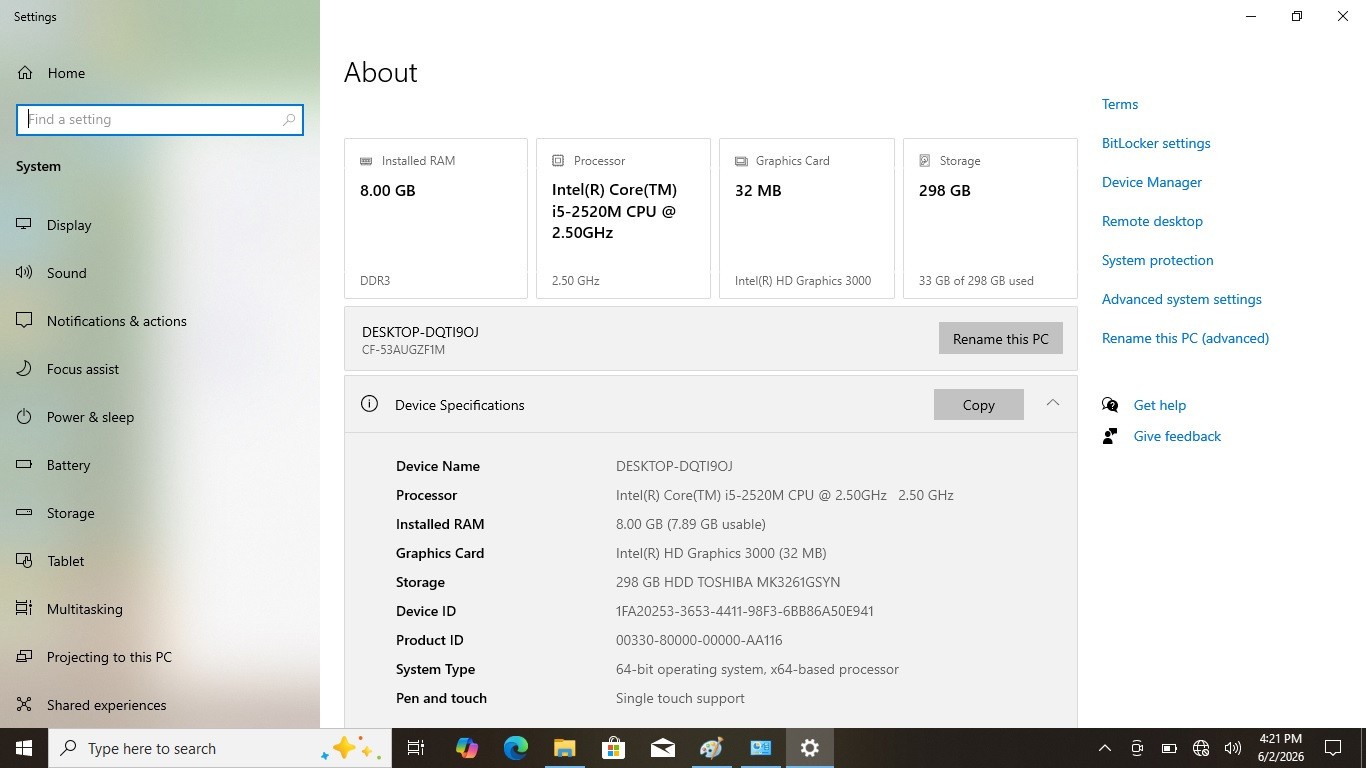Image resolution: width=1366 pixels, height=768 pixels.
Task: Collapse the Device Specifications section
Action: coord(1052,403)
